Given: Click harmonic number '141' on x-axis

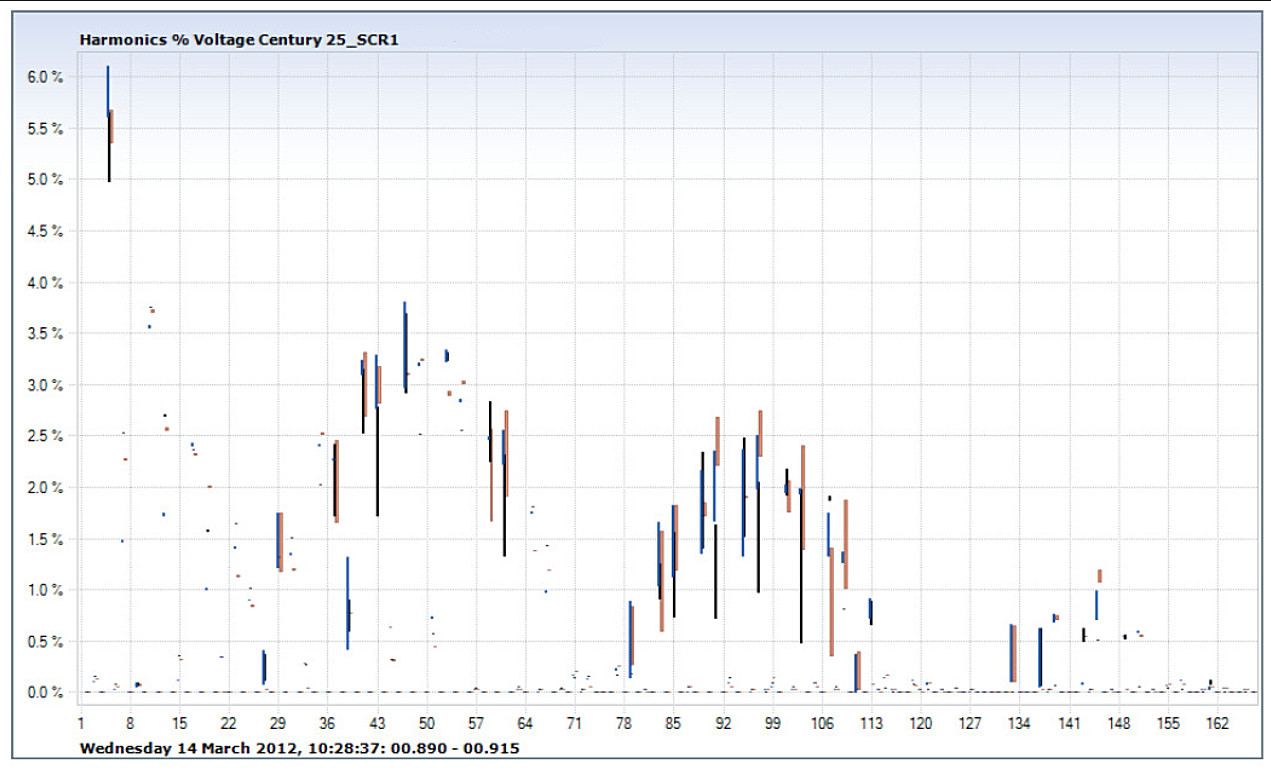Looking at the screenshot, I should 1070,722.
